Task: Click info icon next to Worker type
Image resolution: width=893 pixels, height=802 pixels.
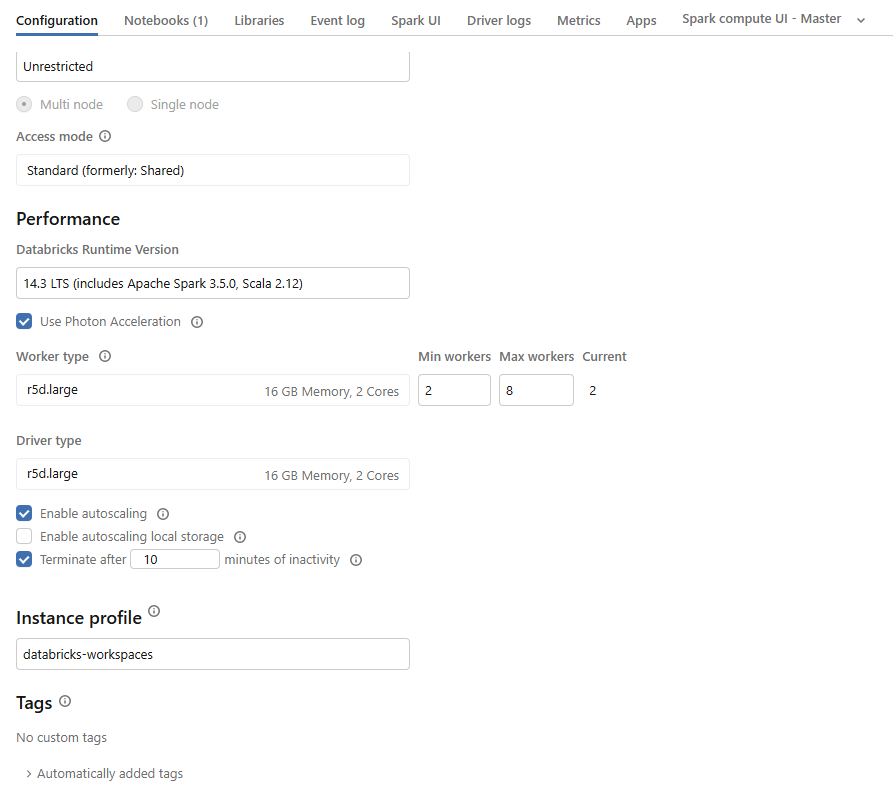Action: click(x=105, y=356)
